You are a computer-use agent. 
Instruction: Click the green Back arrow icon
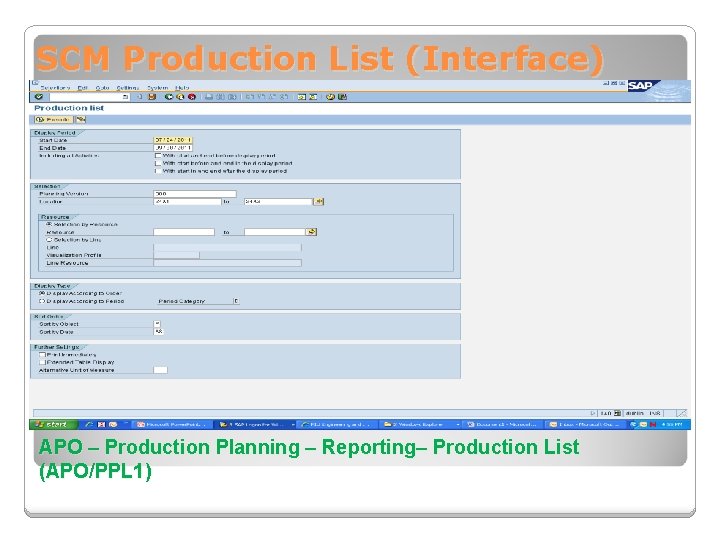pyautogui.click(x=169, y=97)
